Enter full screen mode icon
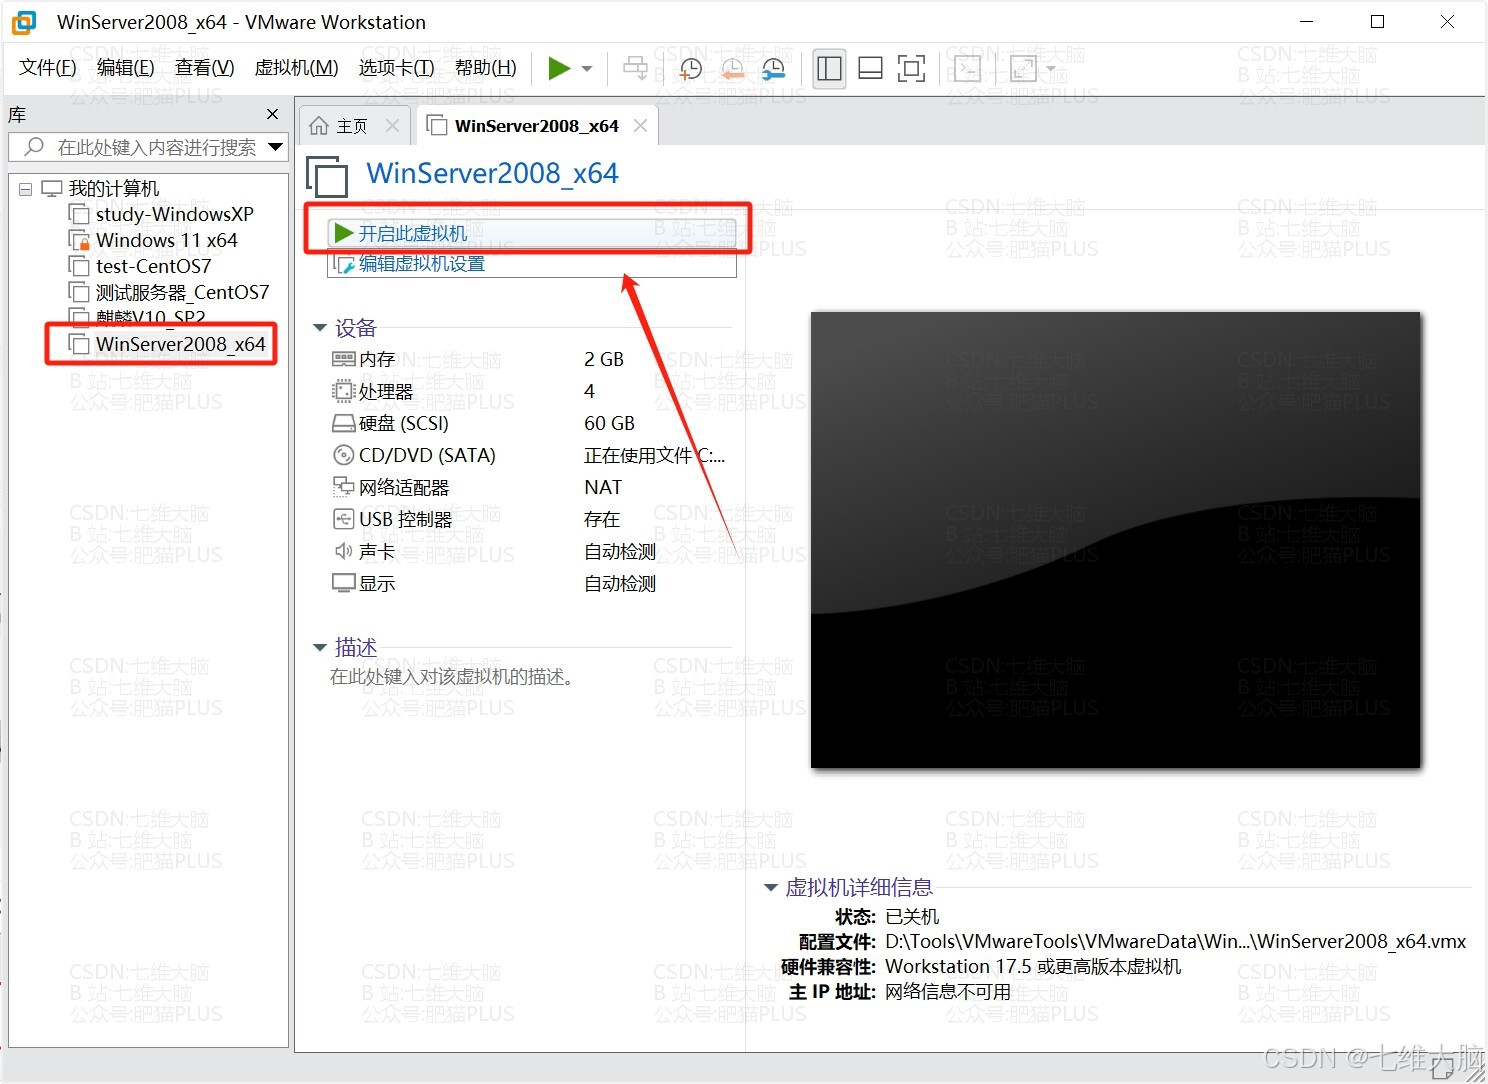Viewport: 1488px width, 1084px height. pos(911,68)
